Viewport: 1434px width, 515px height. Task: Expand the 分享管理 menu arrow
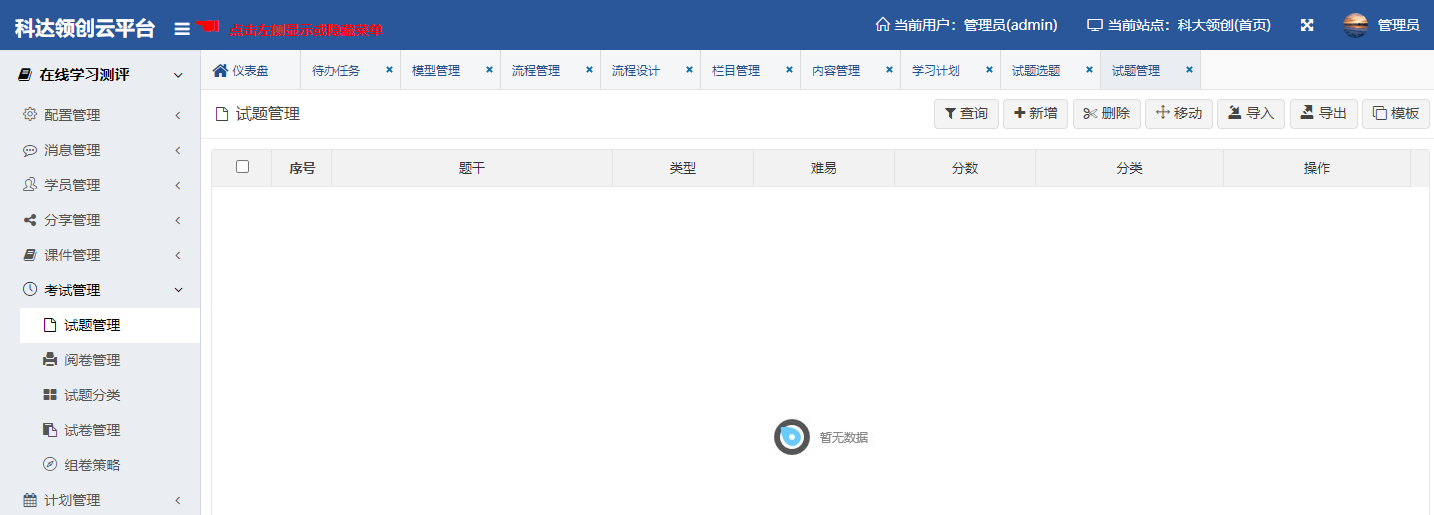pos(177,220)
